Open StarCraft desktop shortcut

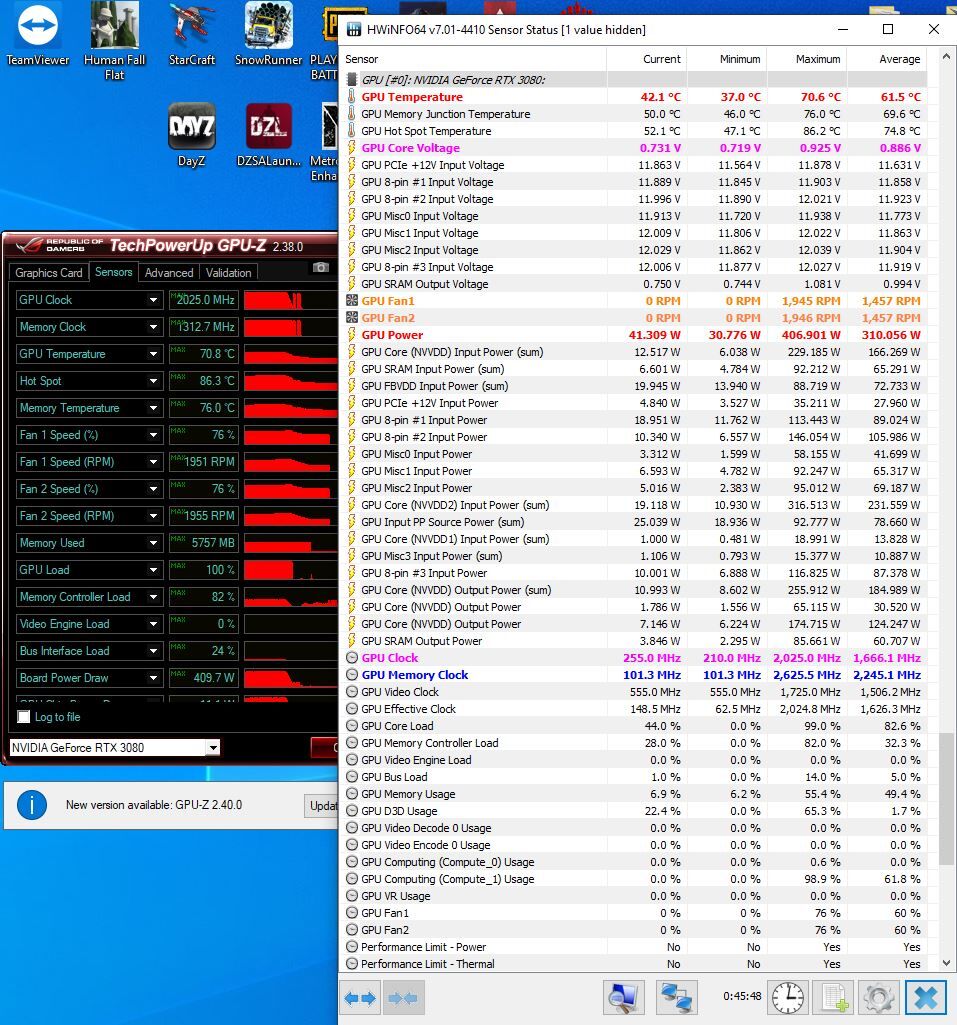192,35
